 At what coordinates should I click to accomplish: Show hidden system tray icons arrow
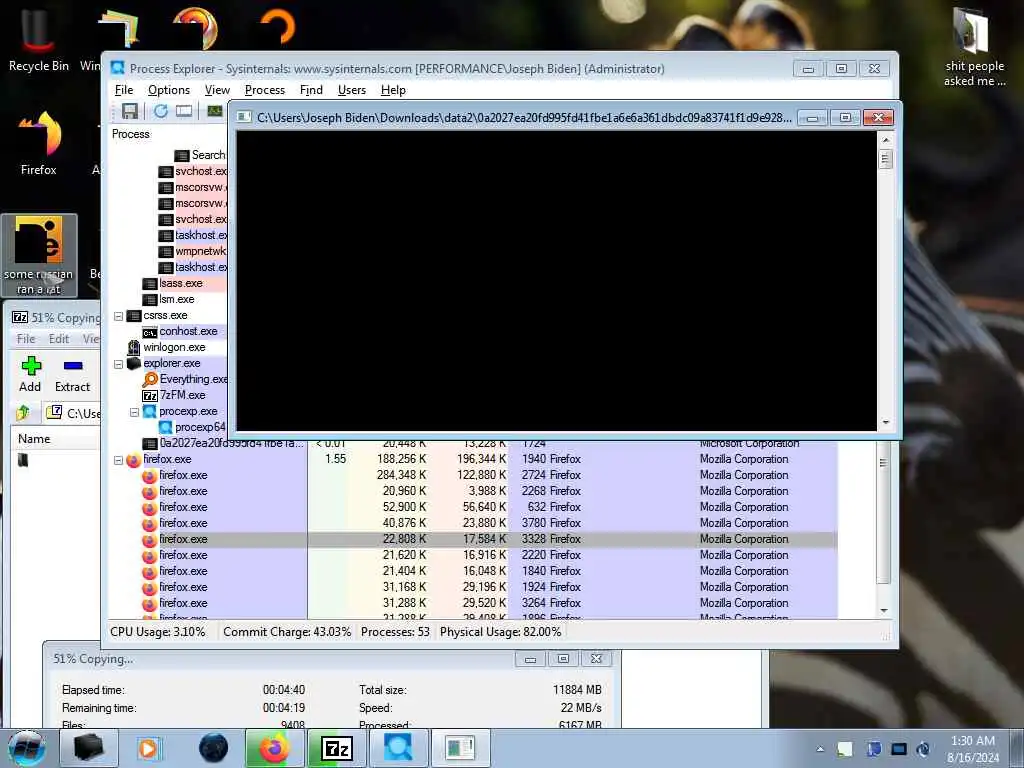pos(820,749)
